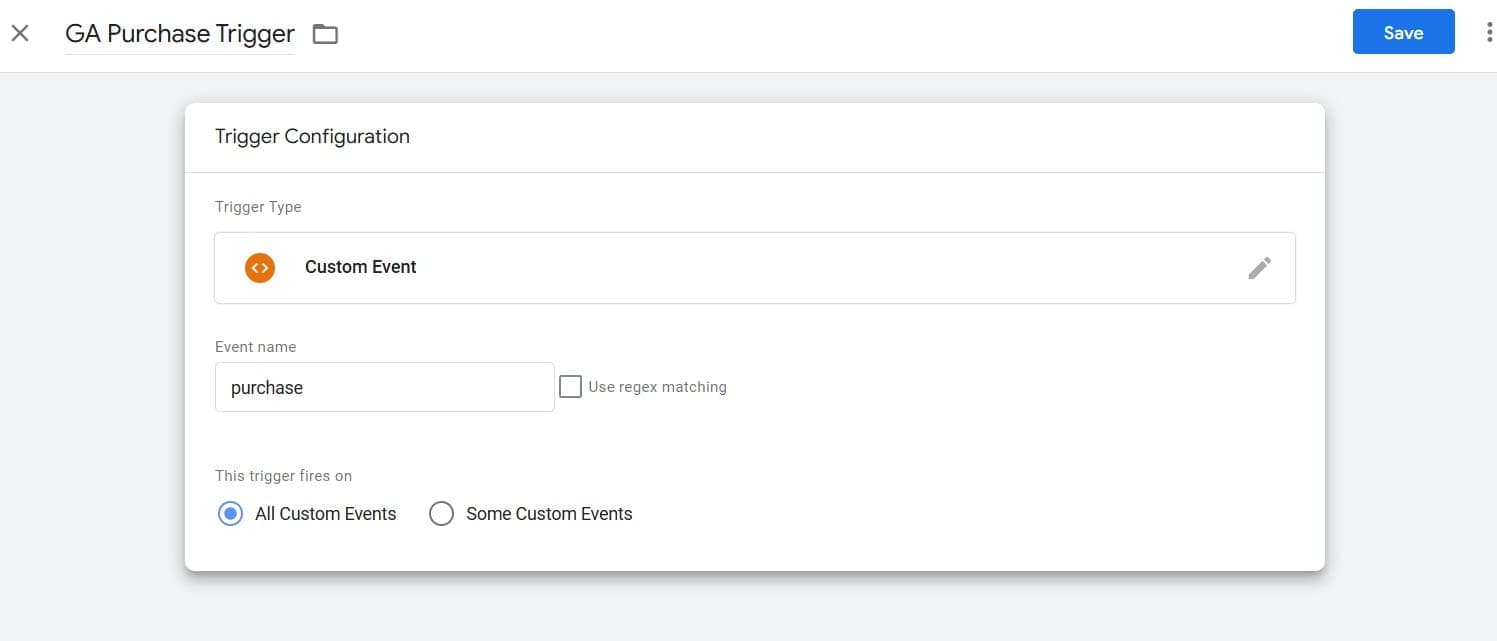The width and height of the screenshot is (1497, 641).
Task: Open the three-dot overflow menu
Action: [x=1489, y=31]
